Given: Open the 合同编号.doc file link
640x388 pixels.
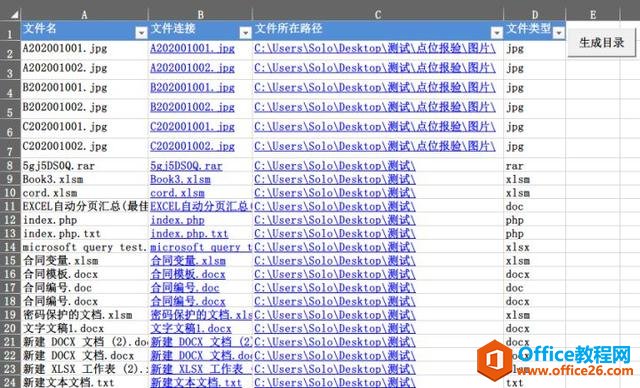Looking at the screenshot, I should coord(184,288).
